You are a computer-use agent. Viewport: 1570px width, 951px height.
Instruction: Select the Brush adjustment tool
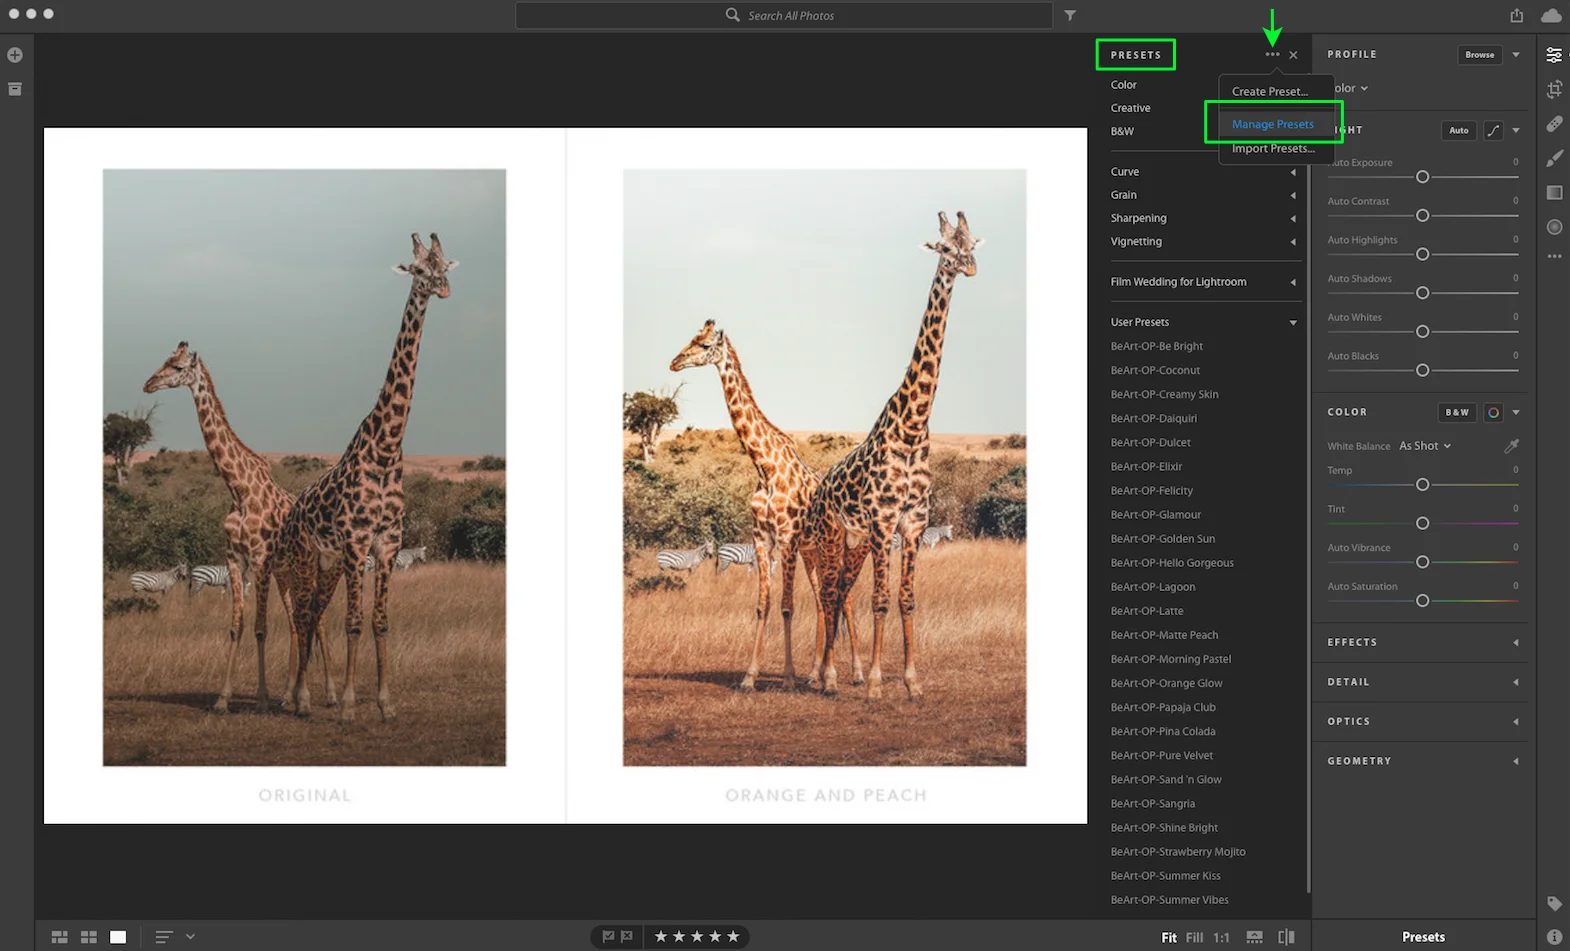pyautogui.click(x=1554, y=158)
